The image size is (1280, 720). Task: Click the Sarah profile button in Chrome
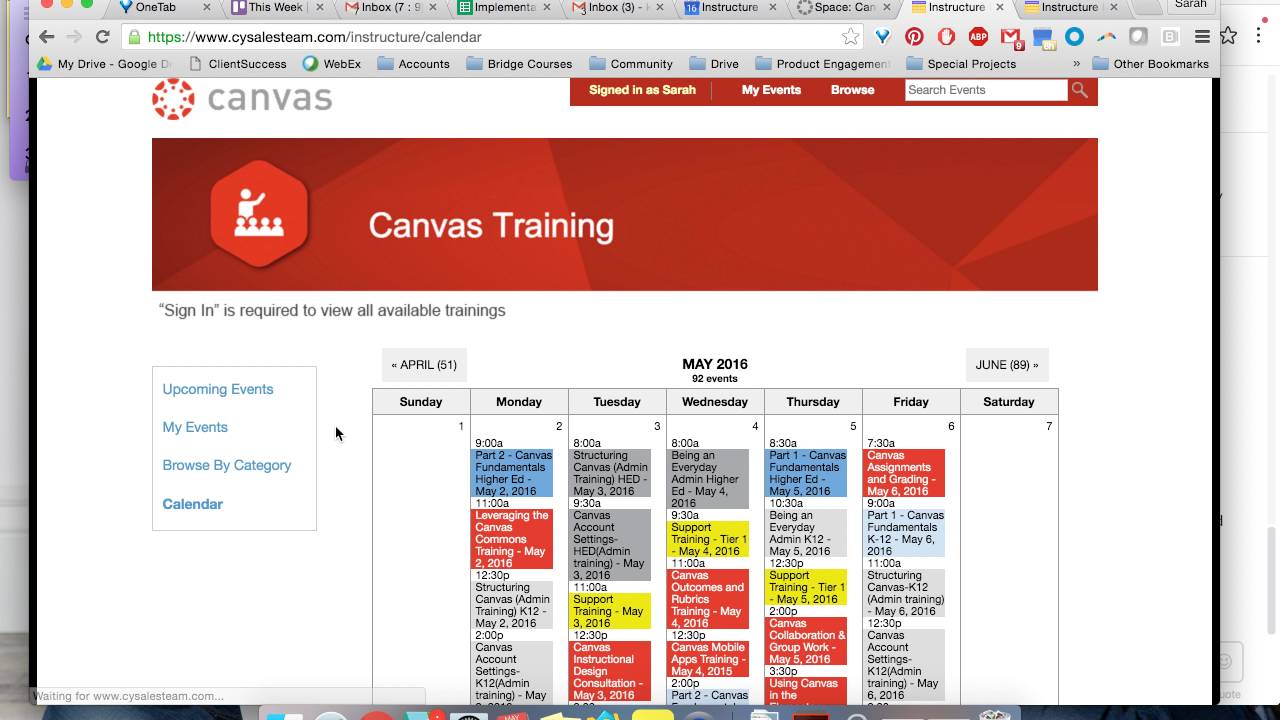[1190, 5]
